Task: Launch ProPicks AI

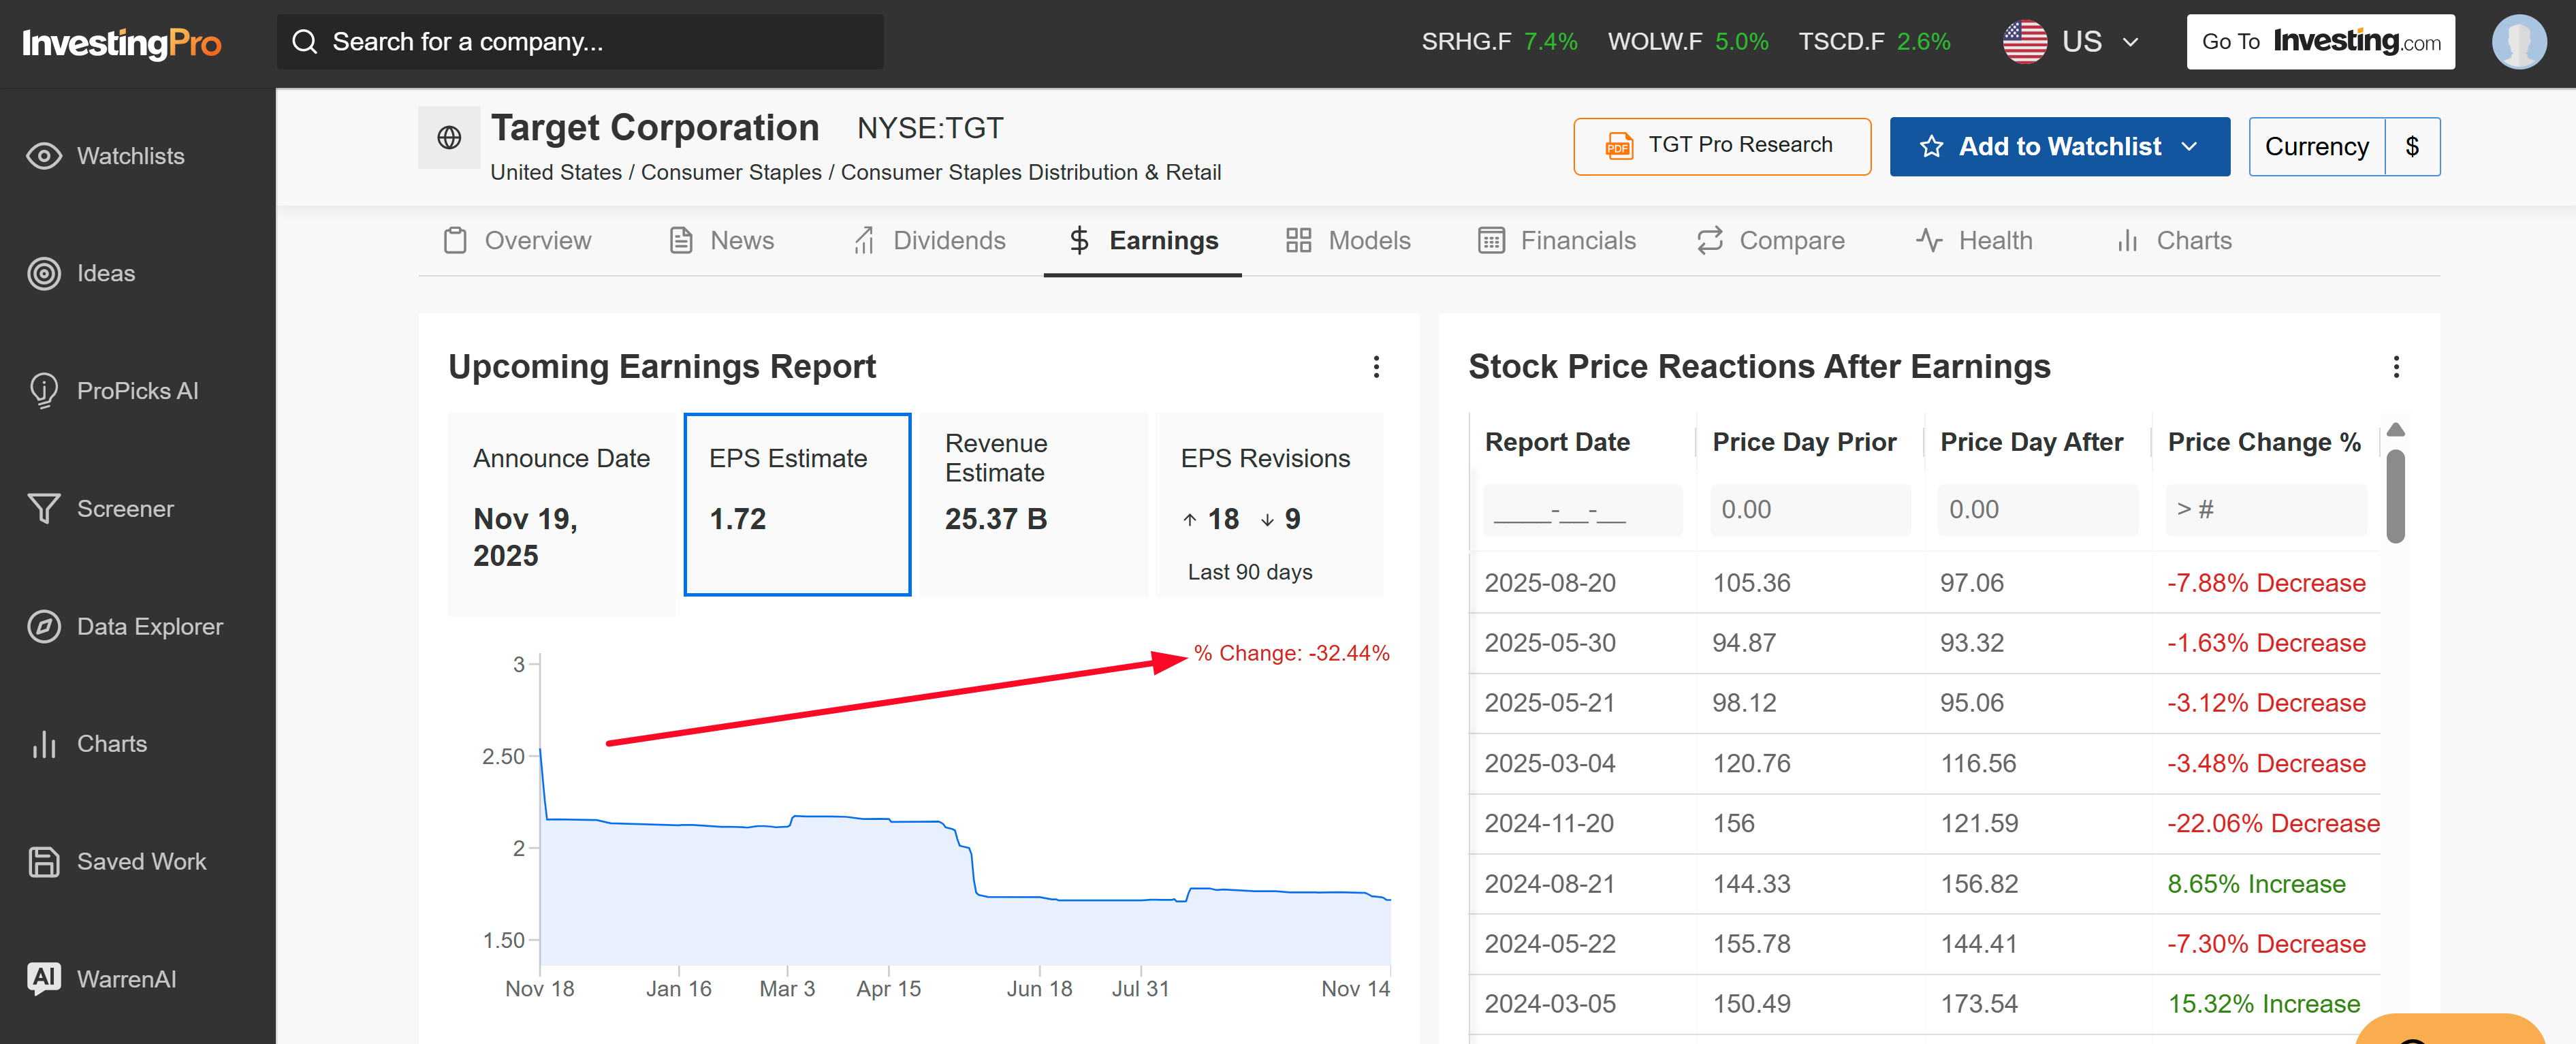Action: click(x=138, y=390)
